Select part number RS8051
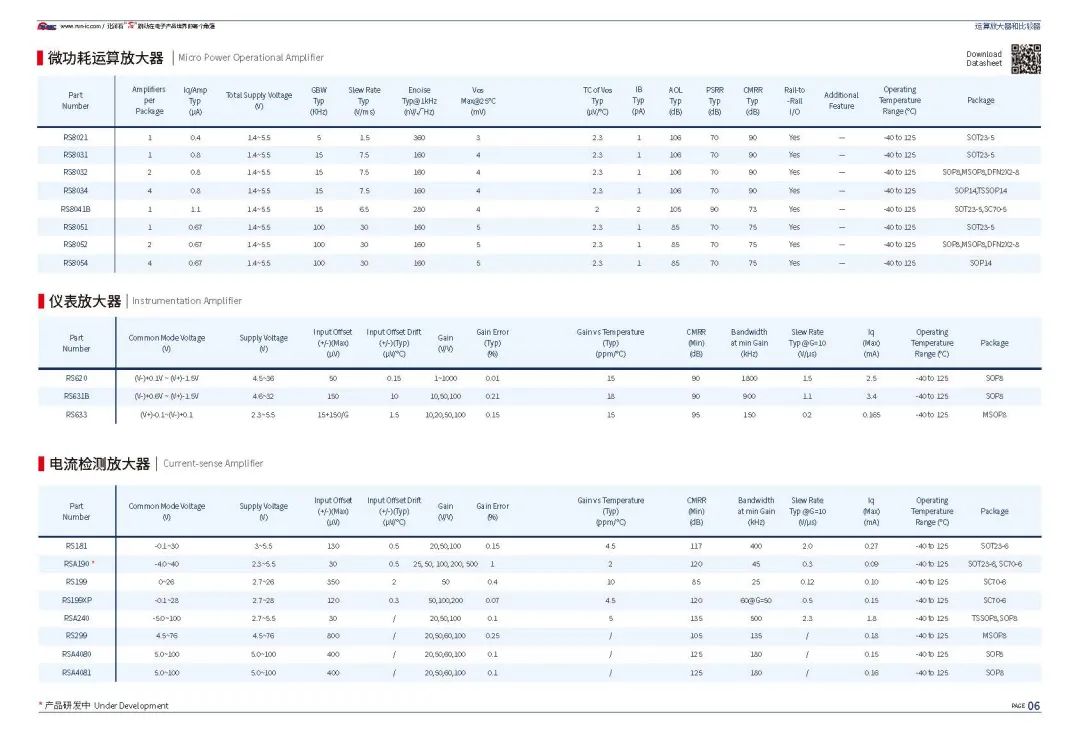1080x733 pixels. (x=76, y=227)
